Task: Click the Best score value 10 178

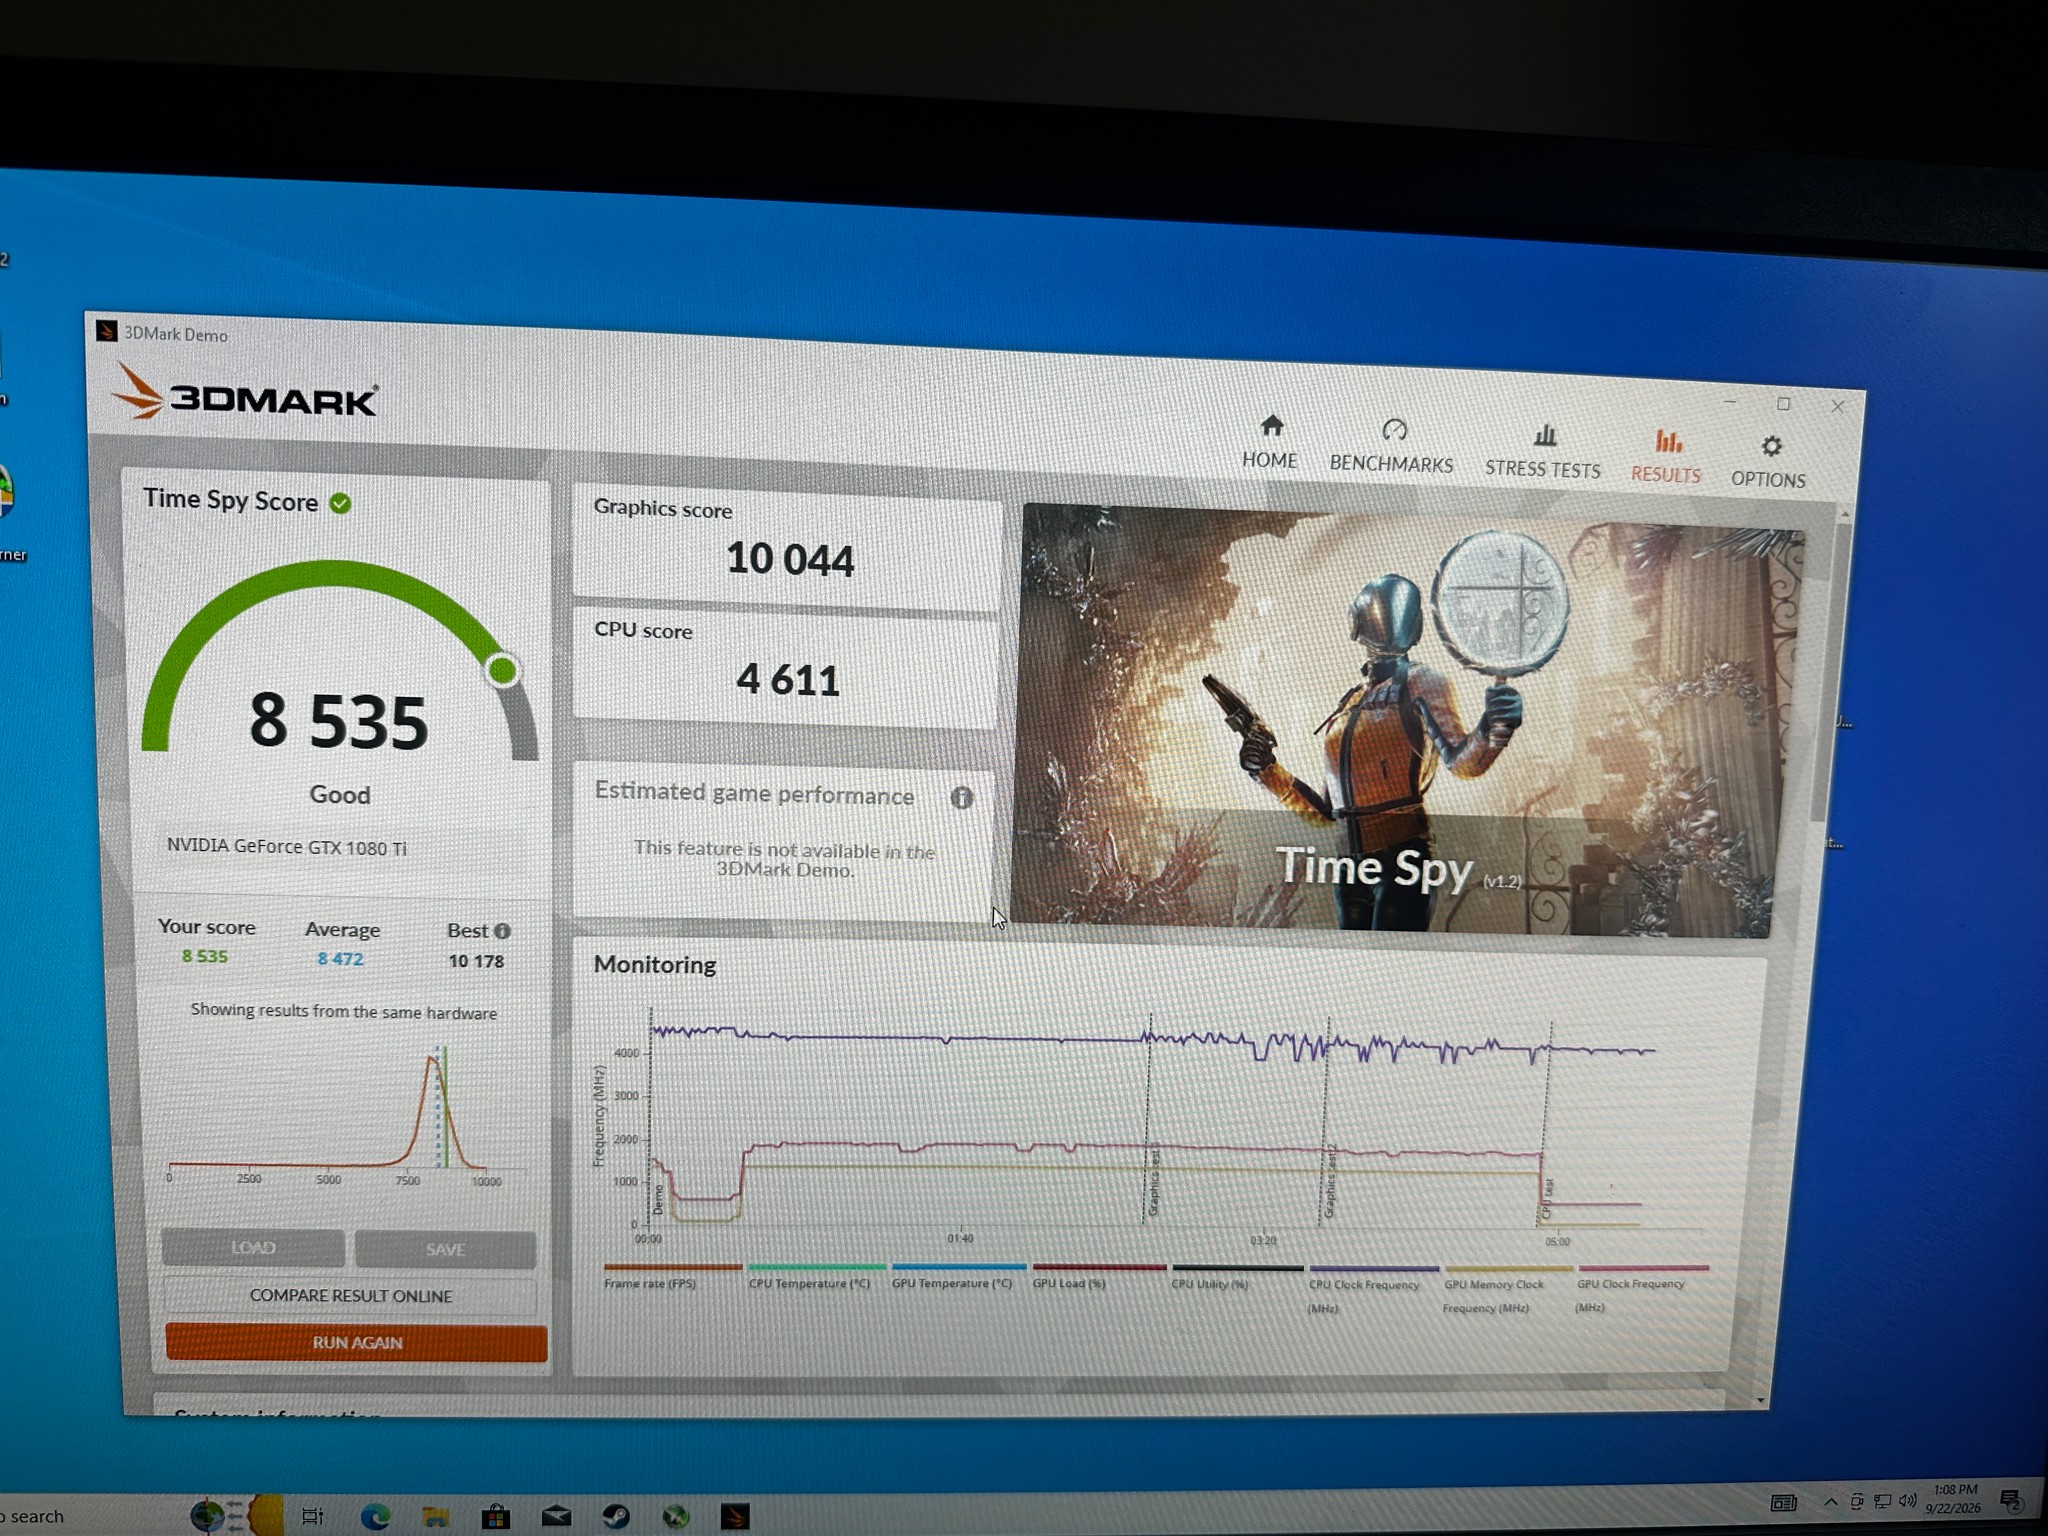Action: [x=476, y=961]
